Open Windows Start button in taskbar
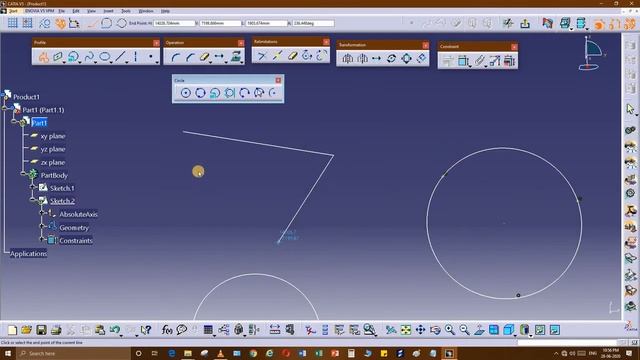The image size is (640, 360). point(7,353)
